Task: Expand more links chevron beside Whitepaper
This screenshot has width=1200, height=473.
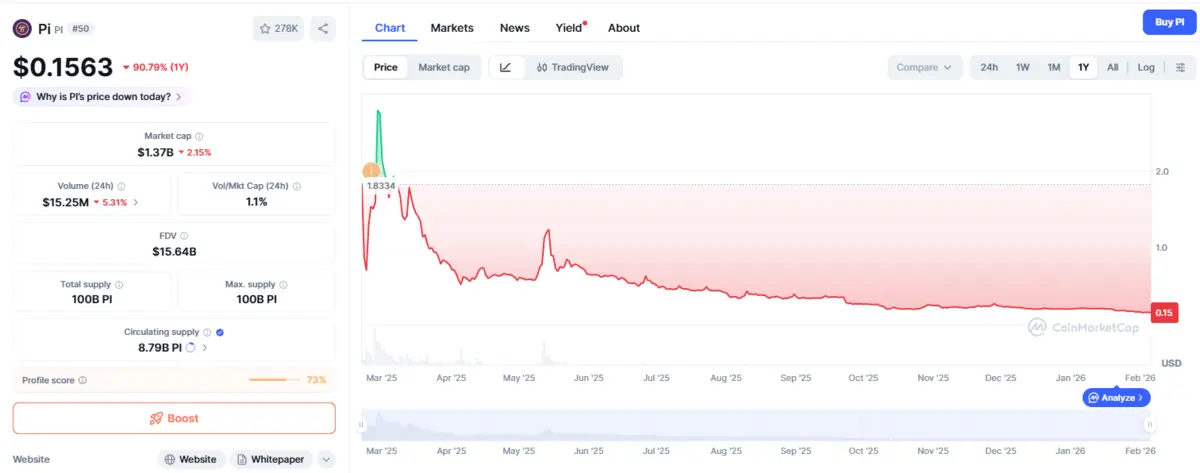Action: click(326, 460)
